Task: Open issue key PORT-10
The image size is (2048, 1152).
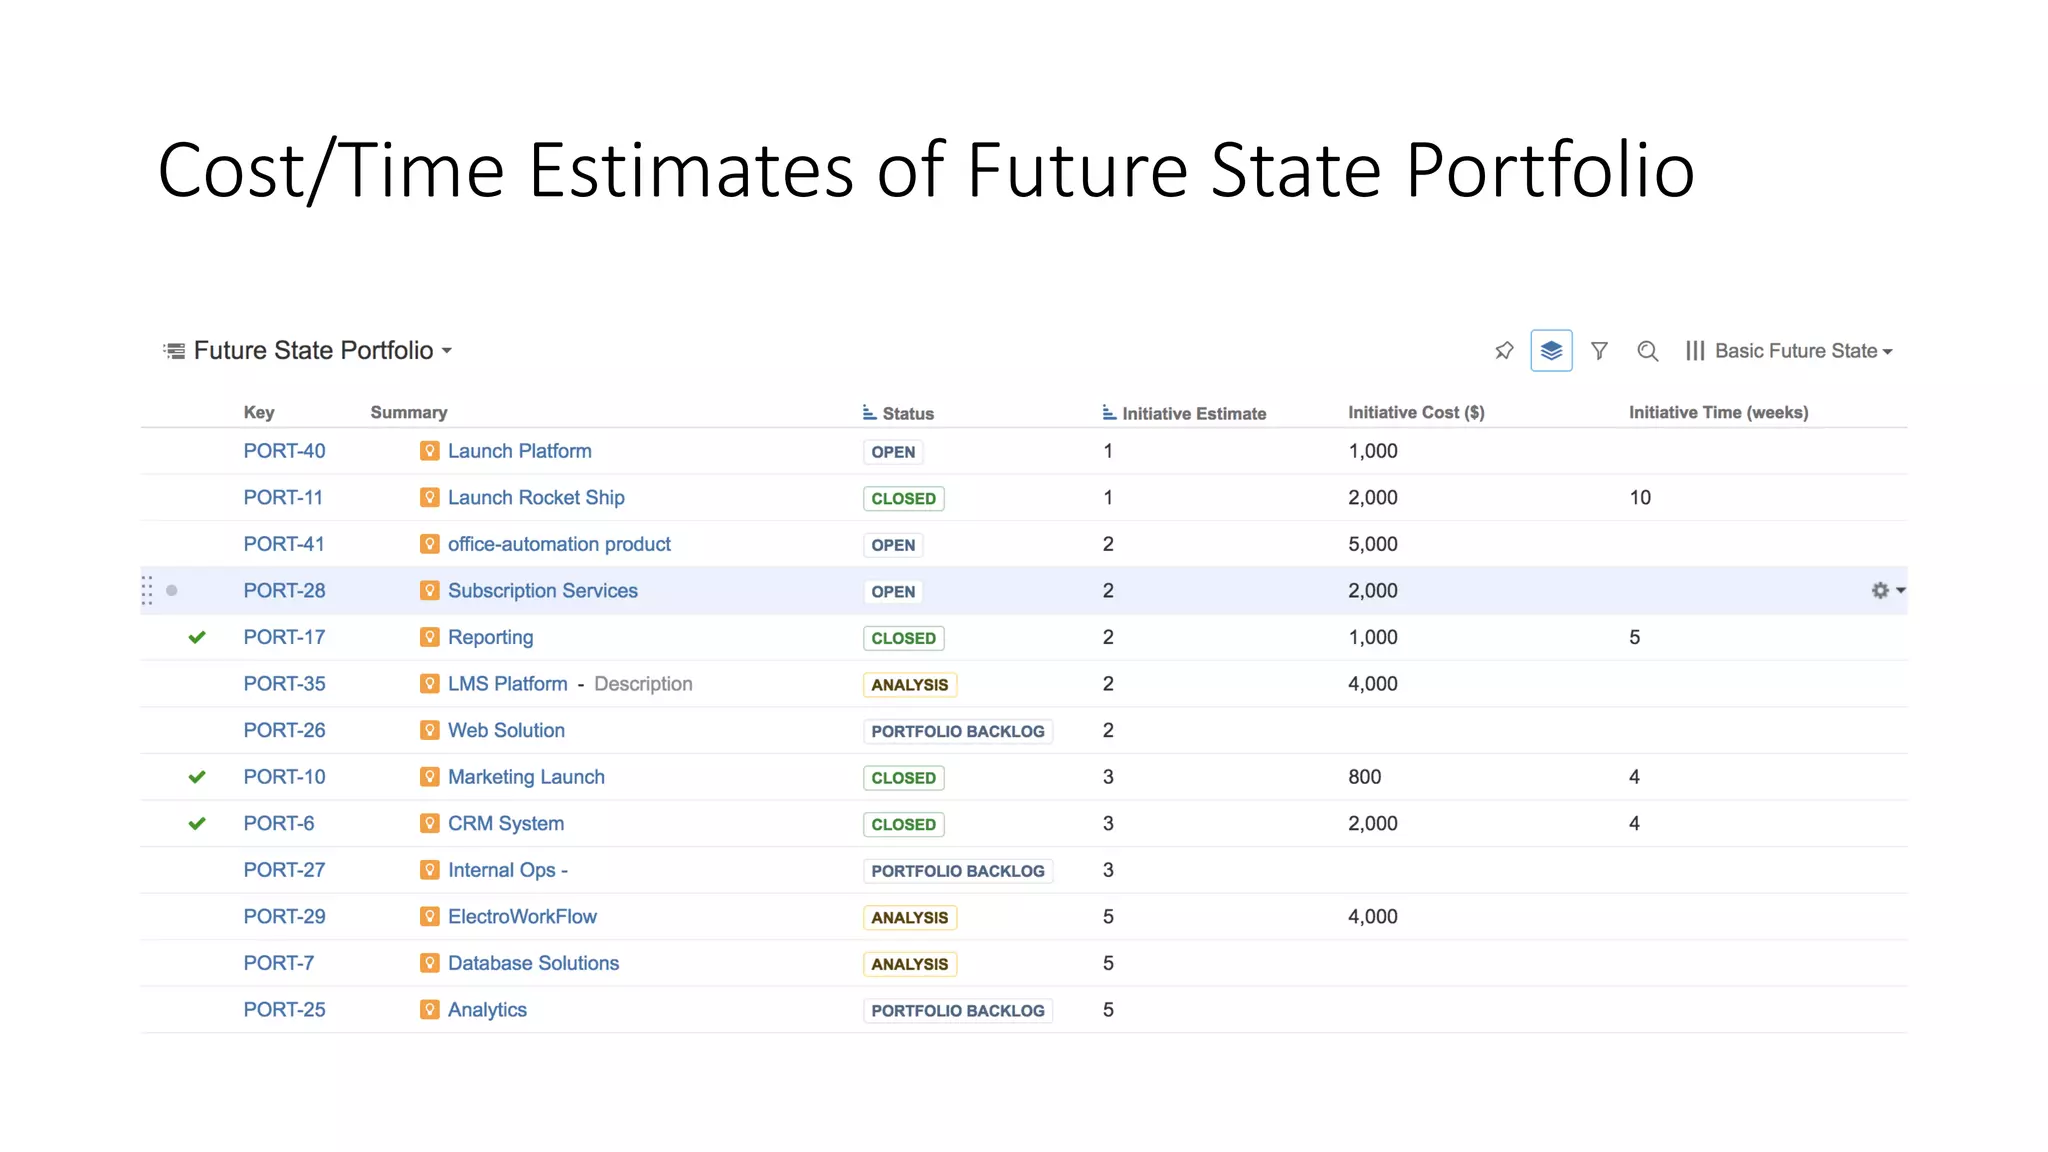Action: [284, 777]
